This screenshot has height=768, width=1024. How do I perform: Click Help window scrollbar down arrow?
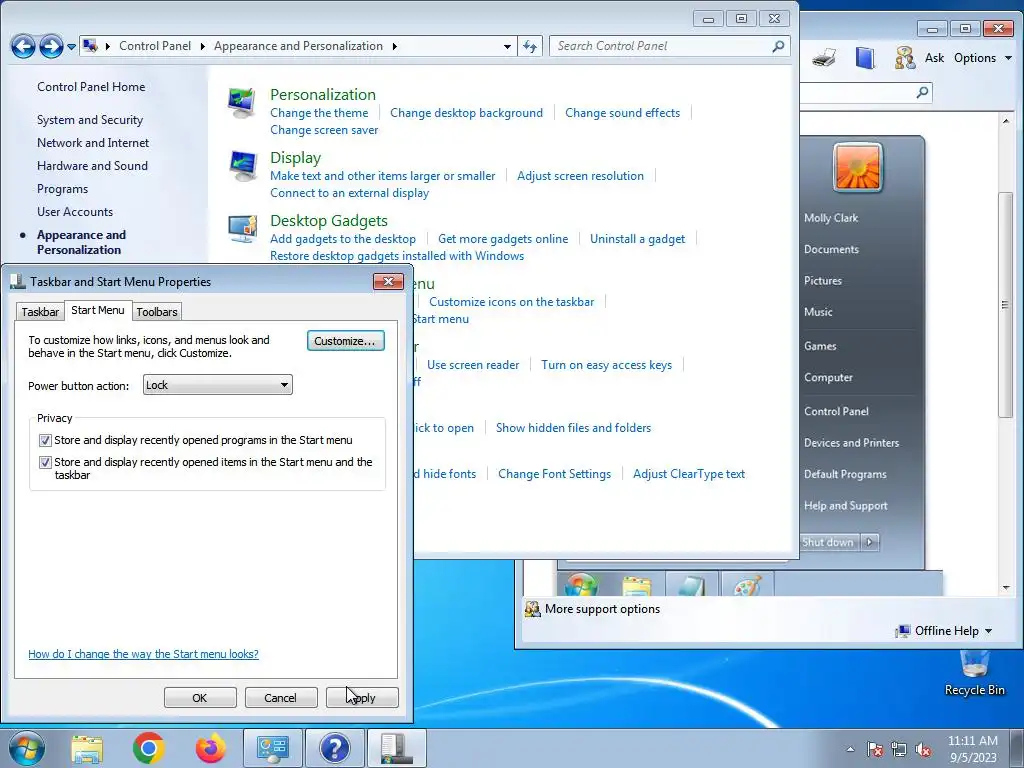[x=1006, y=588]
